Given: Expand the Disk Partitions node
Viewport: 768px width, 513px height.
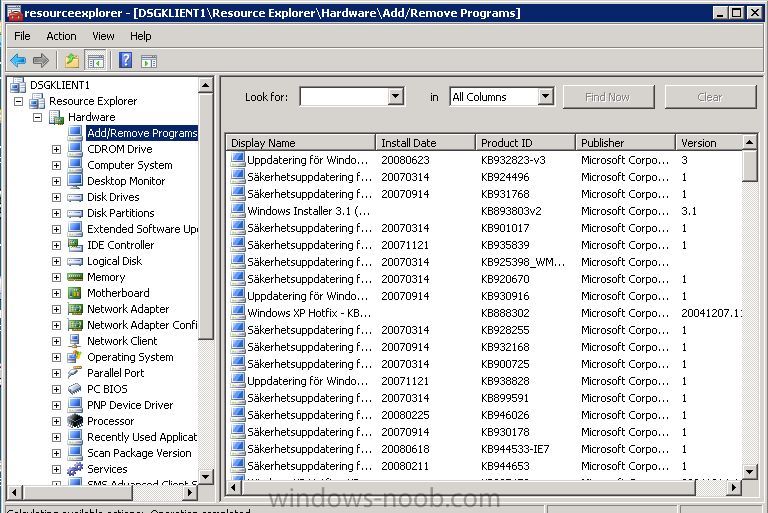Looking at the screenshot, I should pos(56,214).
